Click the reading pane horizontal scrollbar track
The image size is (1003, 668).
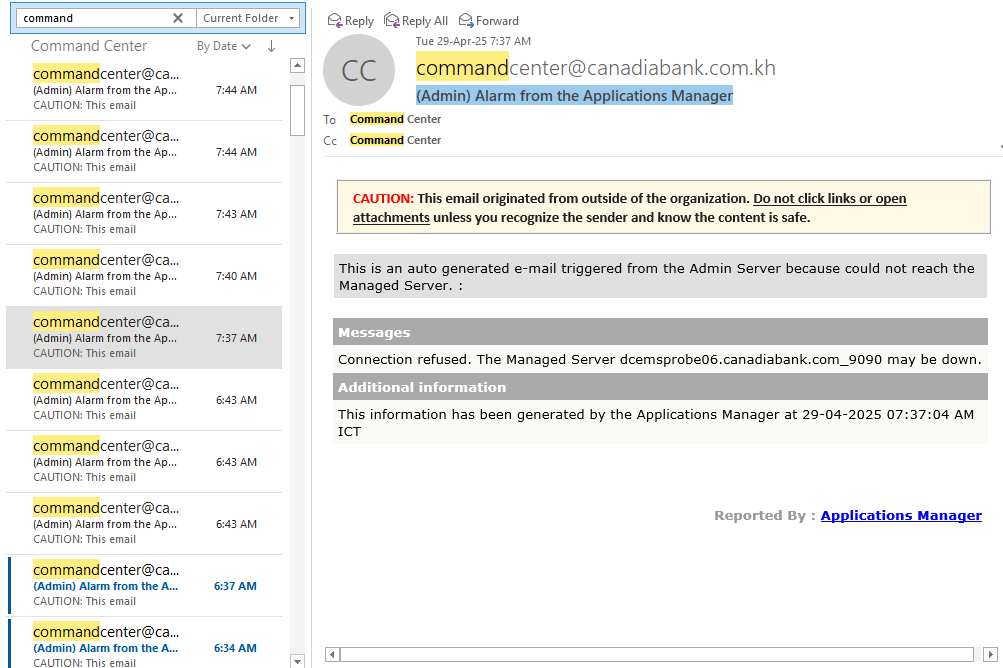coord(657,654)
